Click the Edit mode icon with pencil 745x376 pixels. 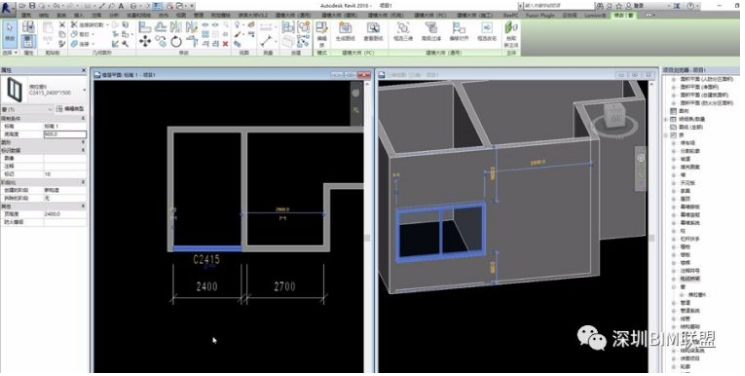(322, 28)
